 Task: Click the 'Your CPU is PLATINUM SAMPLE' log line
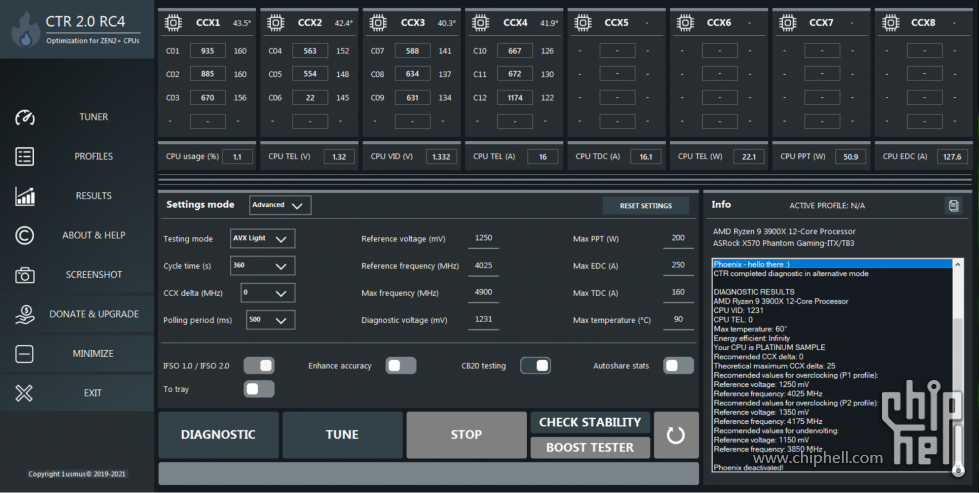coord(769,348)
